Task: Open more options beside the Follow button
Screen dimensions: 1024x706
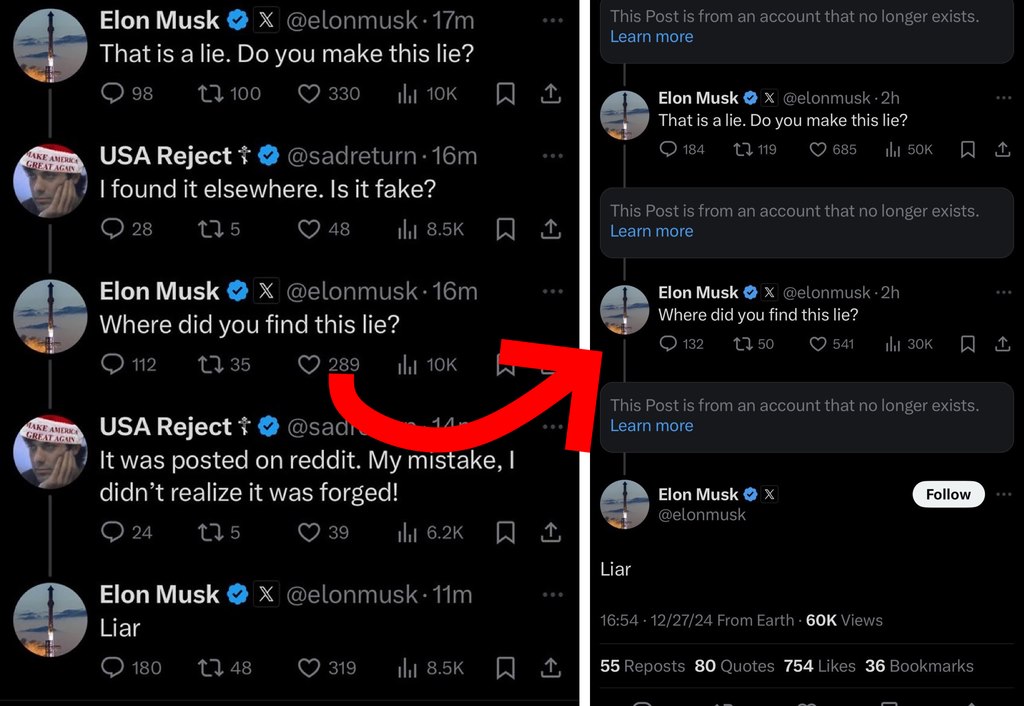Action: pyautogui.click(x=1003, y=494)
